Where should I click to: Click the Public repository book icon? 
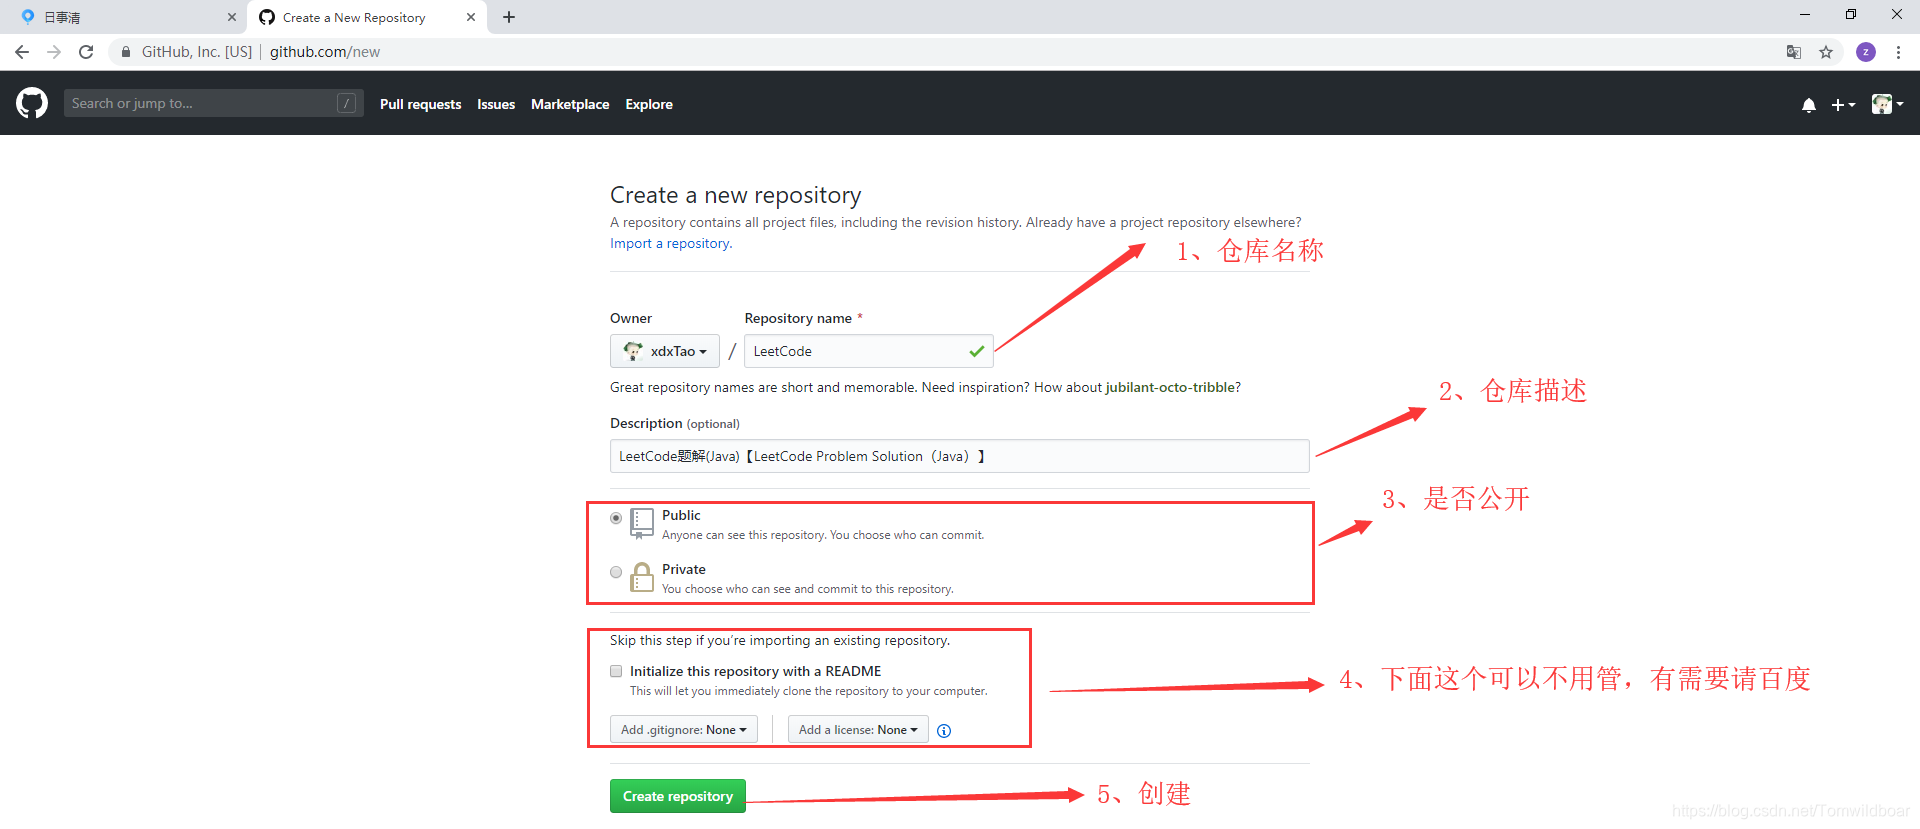pyautogui.click(x=642, y=523)
